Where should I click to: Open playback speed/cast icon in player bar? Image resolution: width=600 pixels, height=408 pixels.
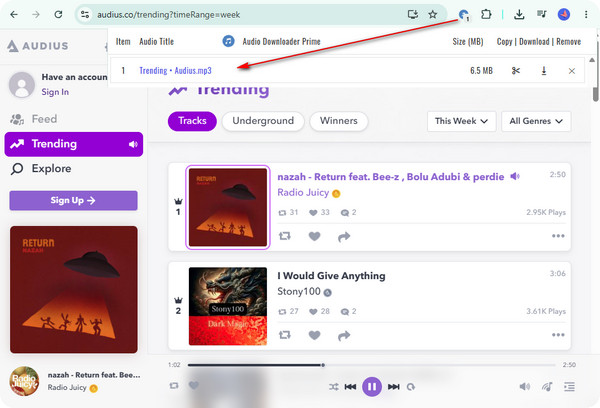[x=548, y=387]
